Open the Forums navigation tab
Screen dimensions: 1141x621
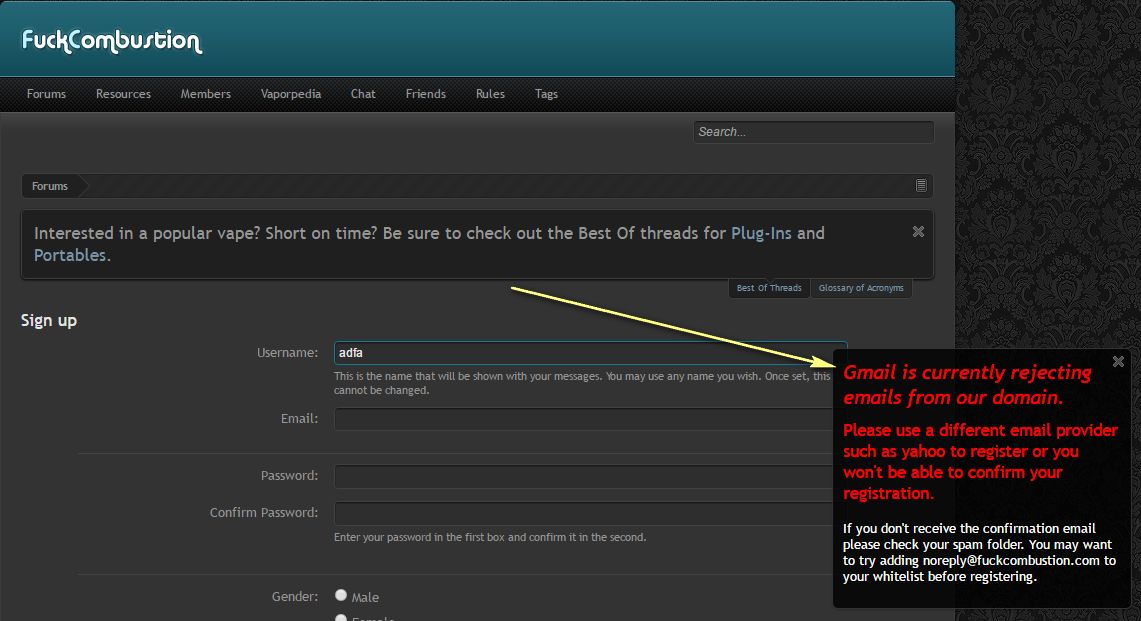point(47,94)
